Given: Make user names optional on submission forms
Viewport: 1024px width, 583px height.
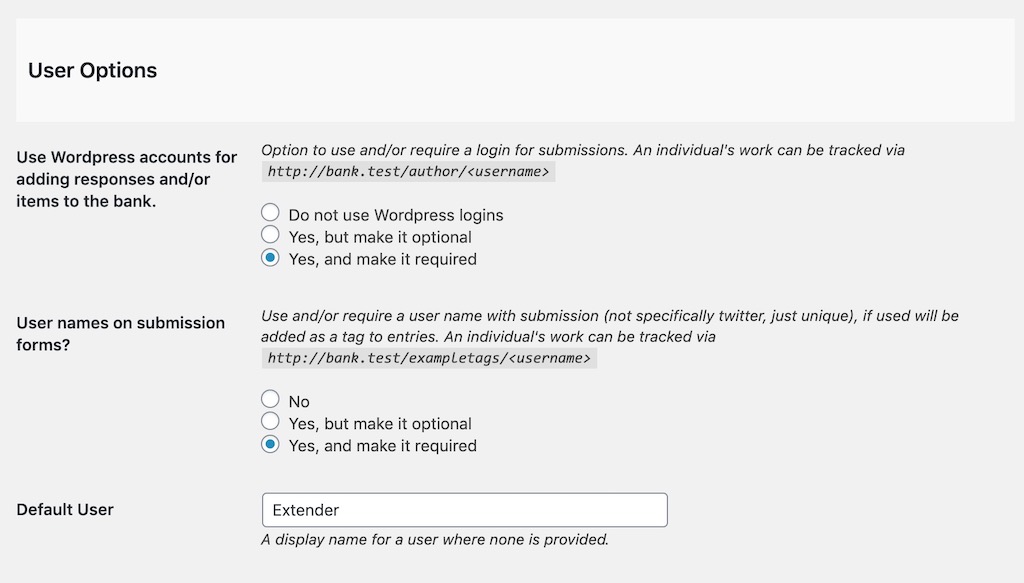Looking at the screenshot, I should point(270,422).
